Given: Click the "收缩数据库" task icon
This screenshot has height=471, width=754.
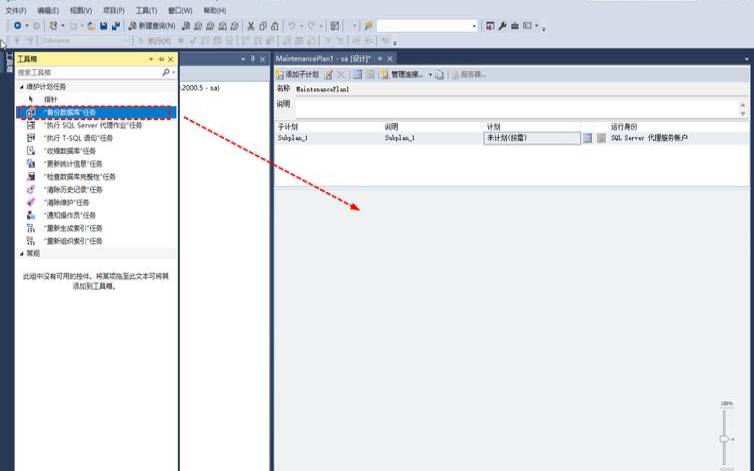Looking at the screenshot, I should tap(31, 151).
